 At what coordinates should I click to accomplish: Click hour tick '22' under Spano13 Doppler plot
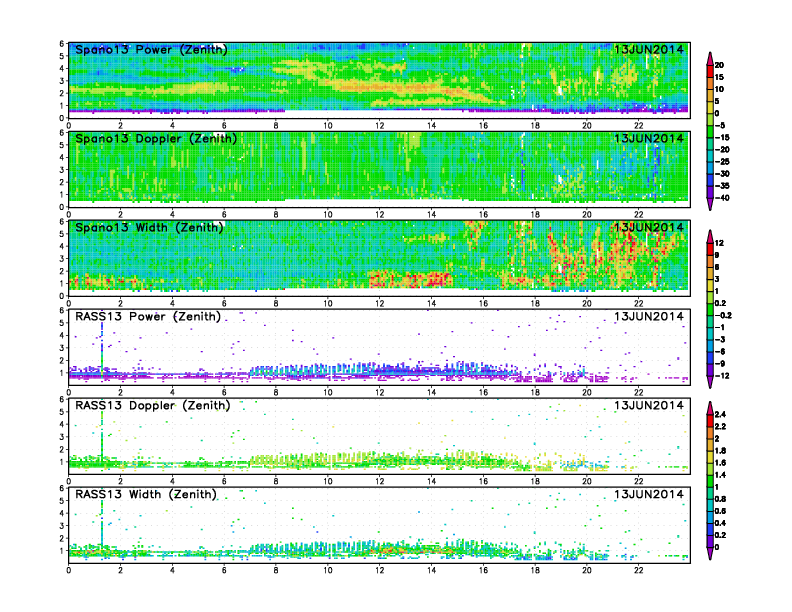pyautogui.click(x=638, y=215)
